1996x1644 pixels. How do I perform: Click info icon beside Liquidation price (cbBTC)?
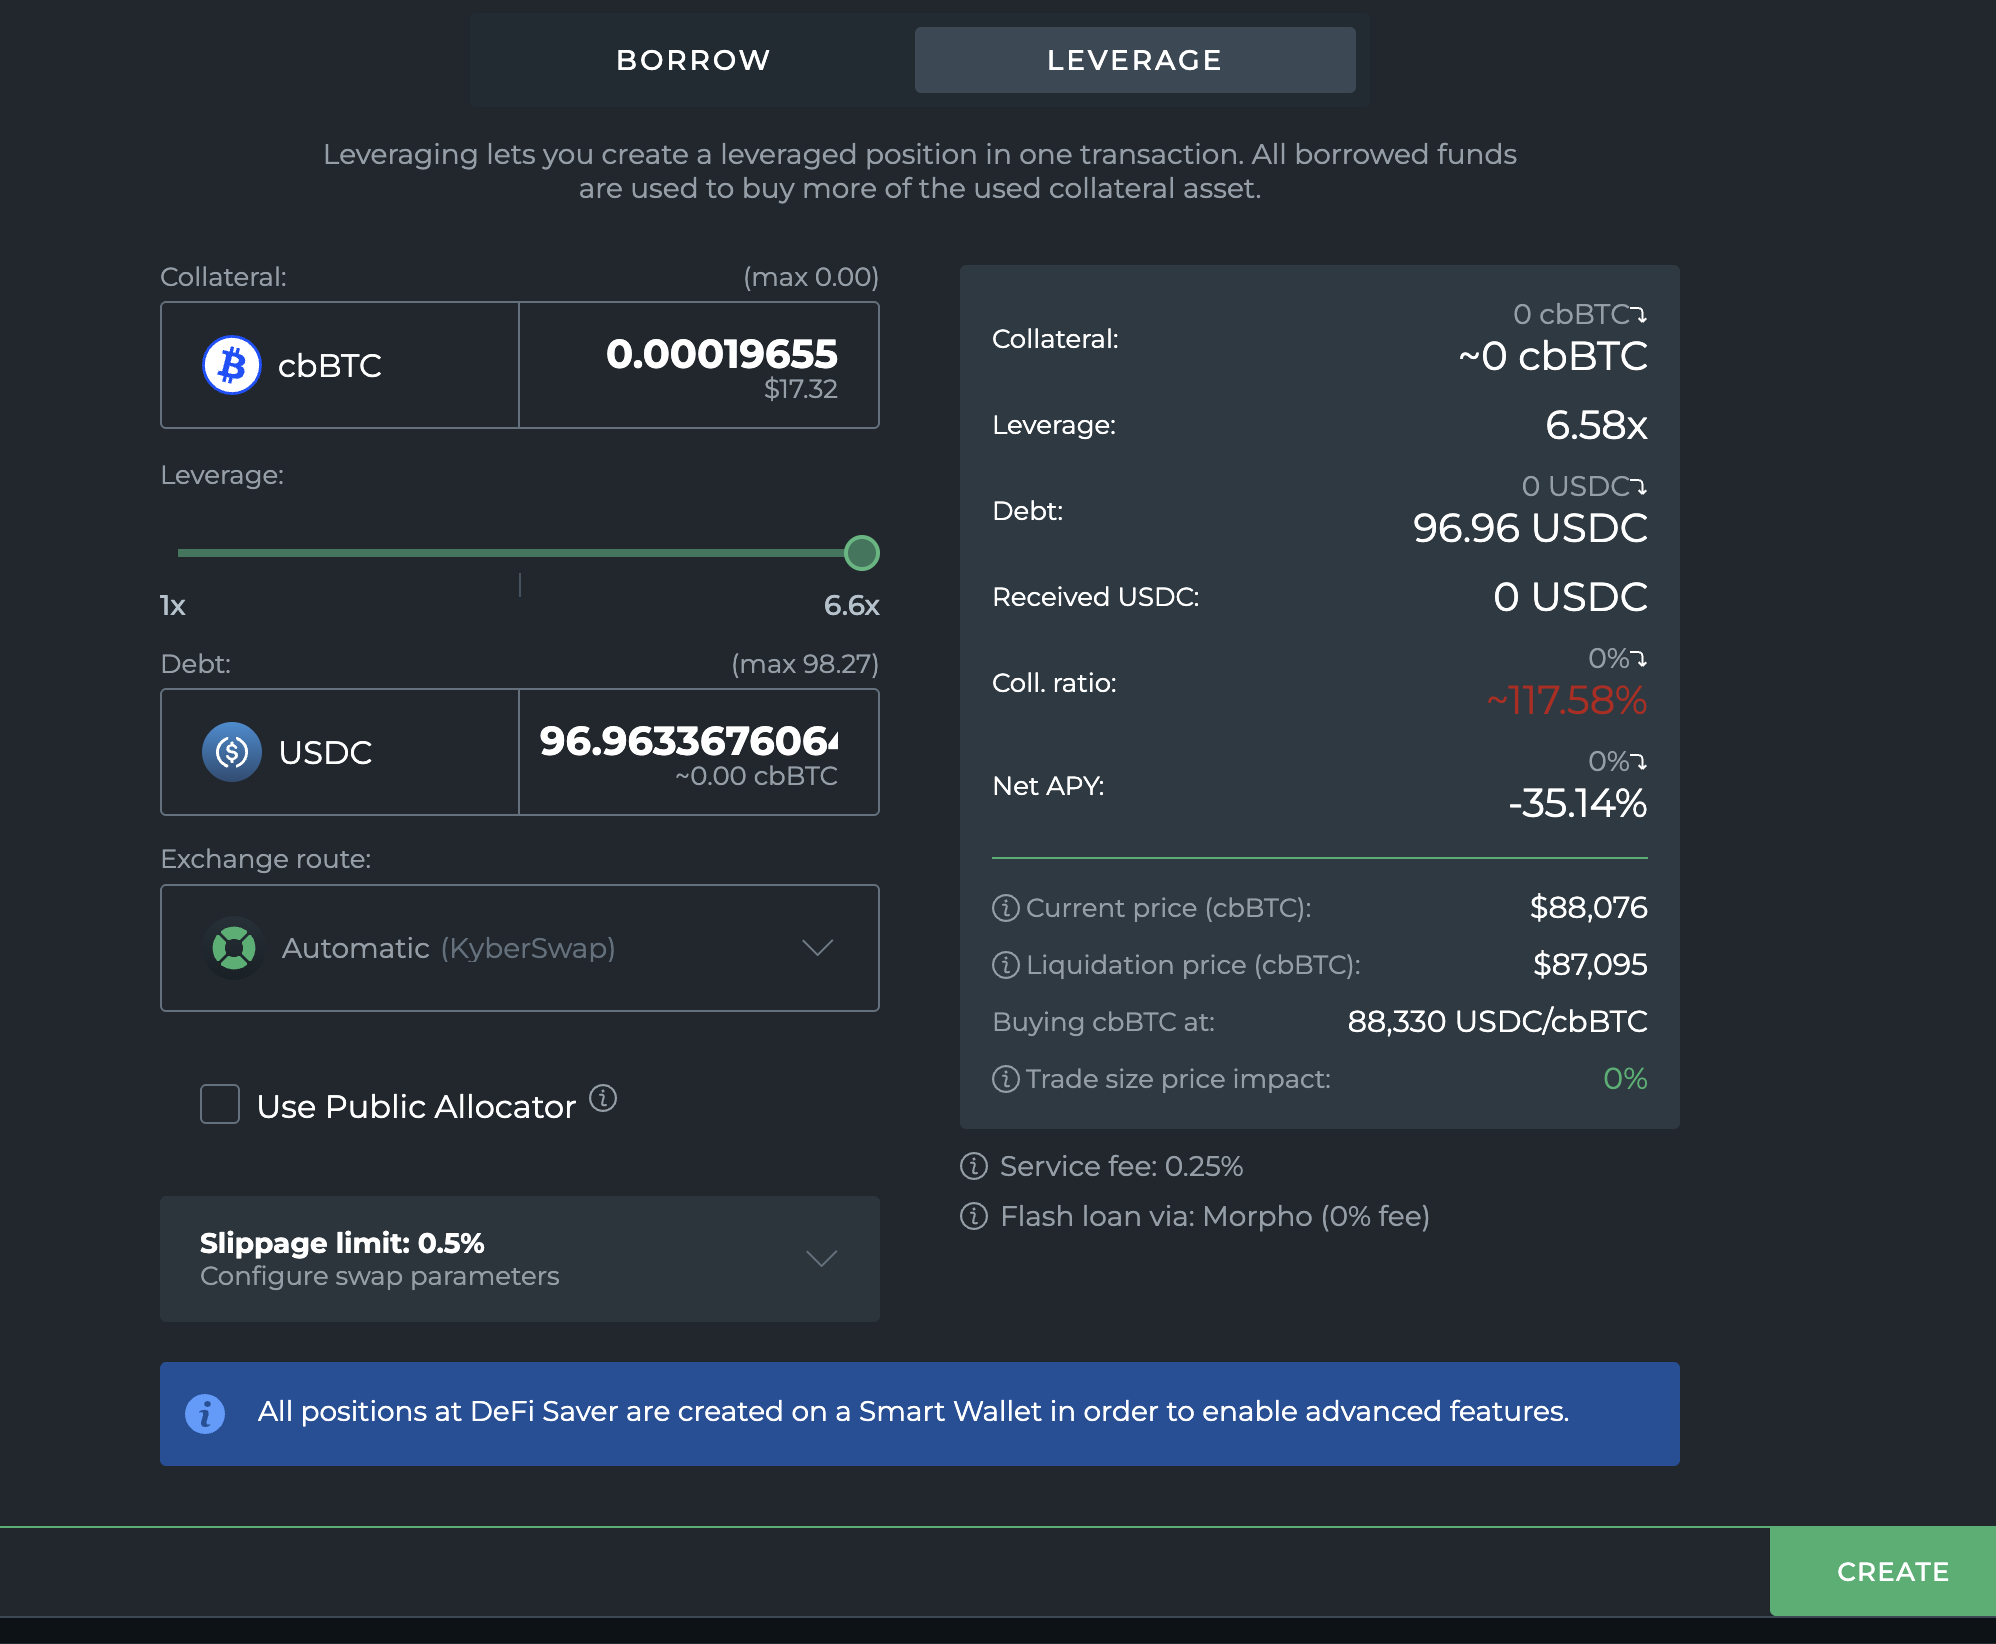coord(1005,965)
